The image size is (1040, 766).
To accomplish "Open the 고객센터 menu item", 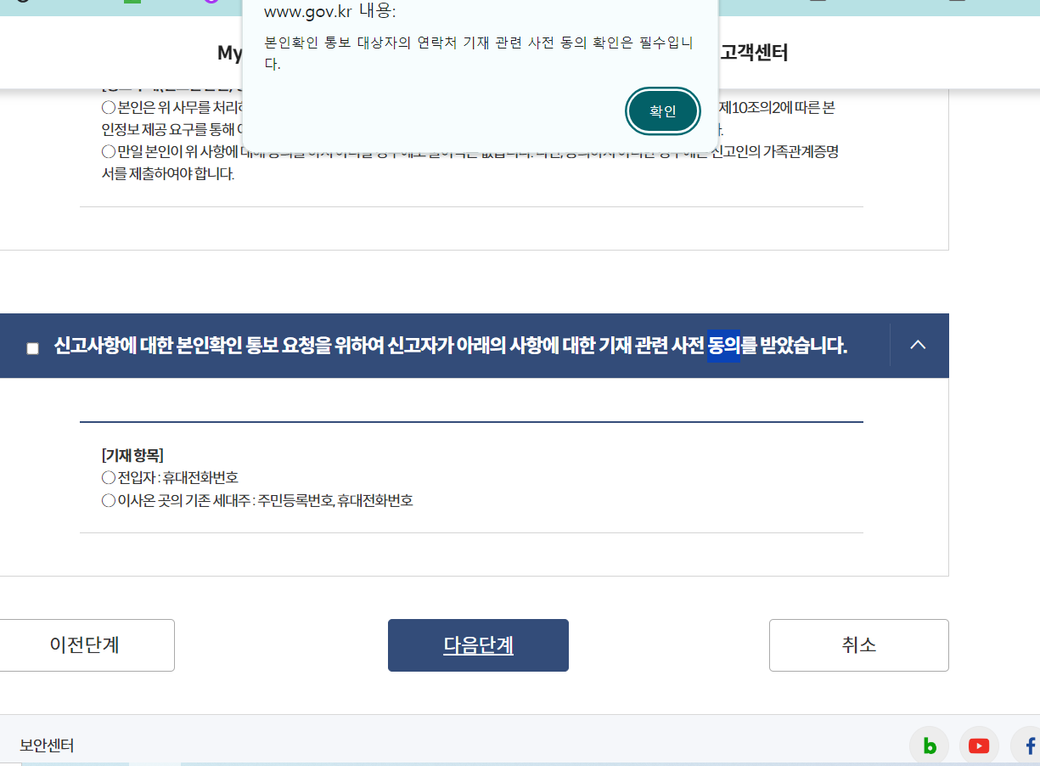I will [x=754, y=53].
